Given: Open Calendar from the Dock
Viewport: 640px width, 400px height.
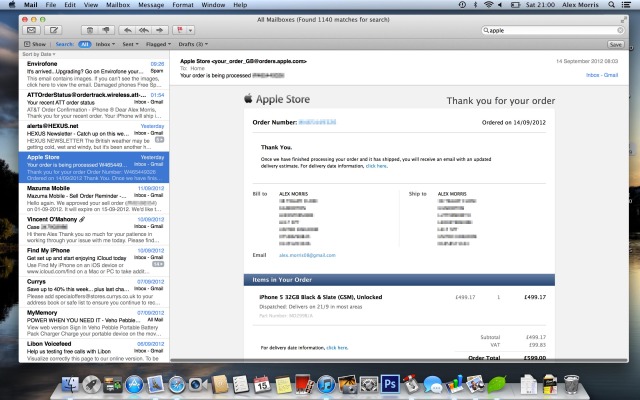Looking at the screenshot, I should click(262, 384).
